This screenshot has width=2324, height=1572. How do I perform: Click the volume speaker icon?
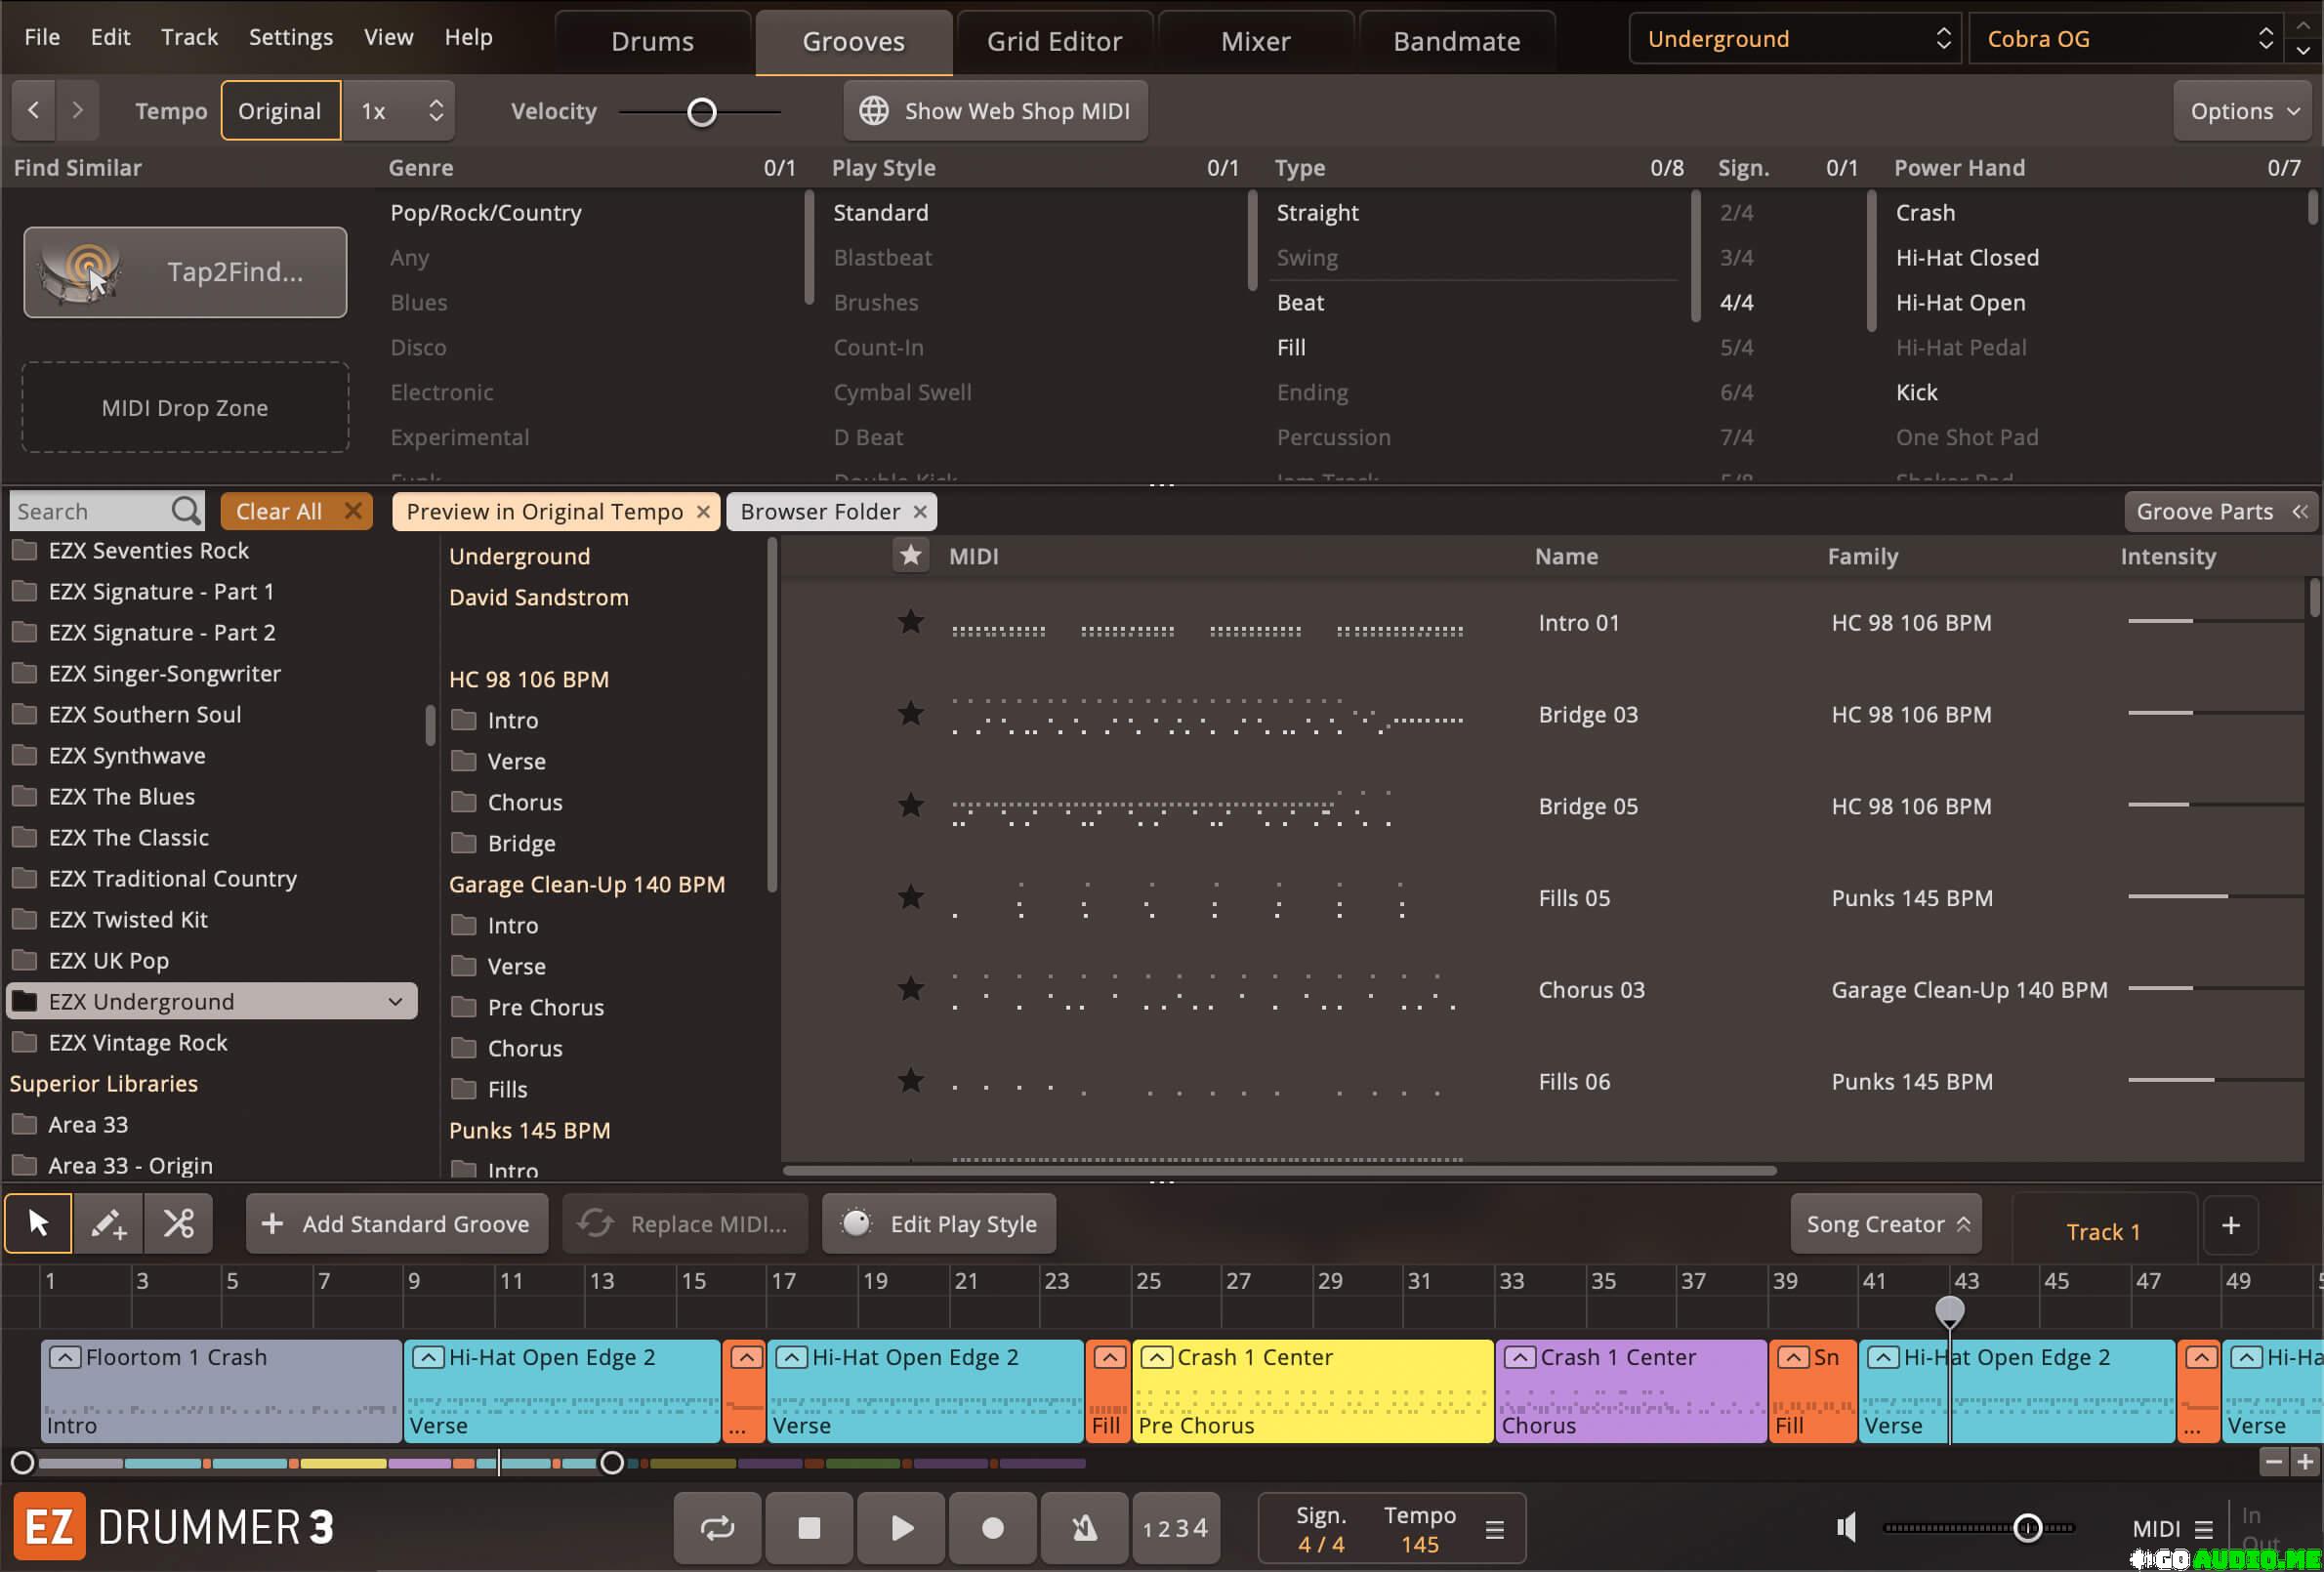click(1846, 1527)
